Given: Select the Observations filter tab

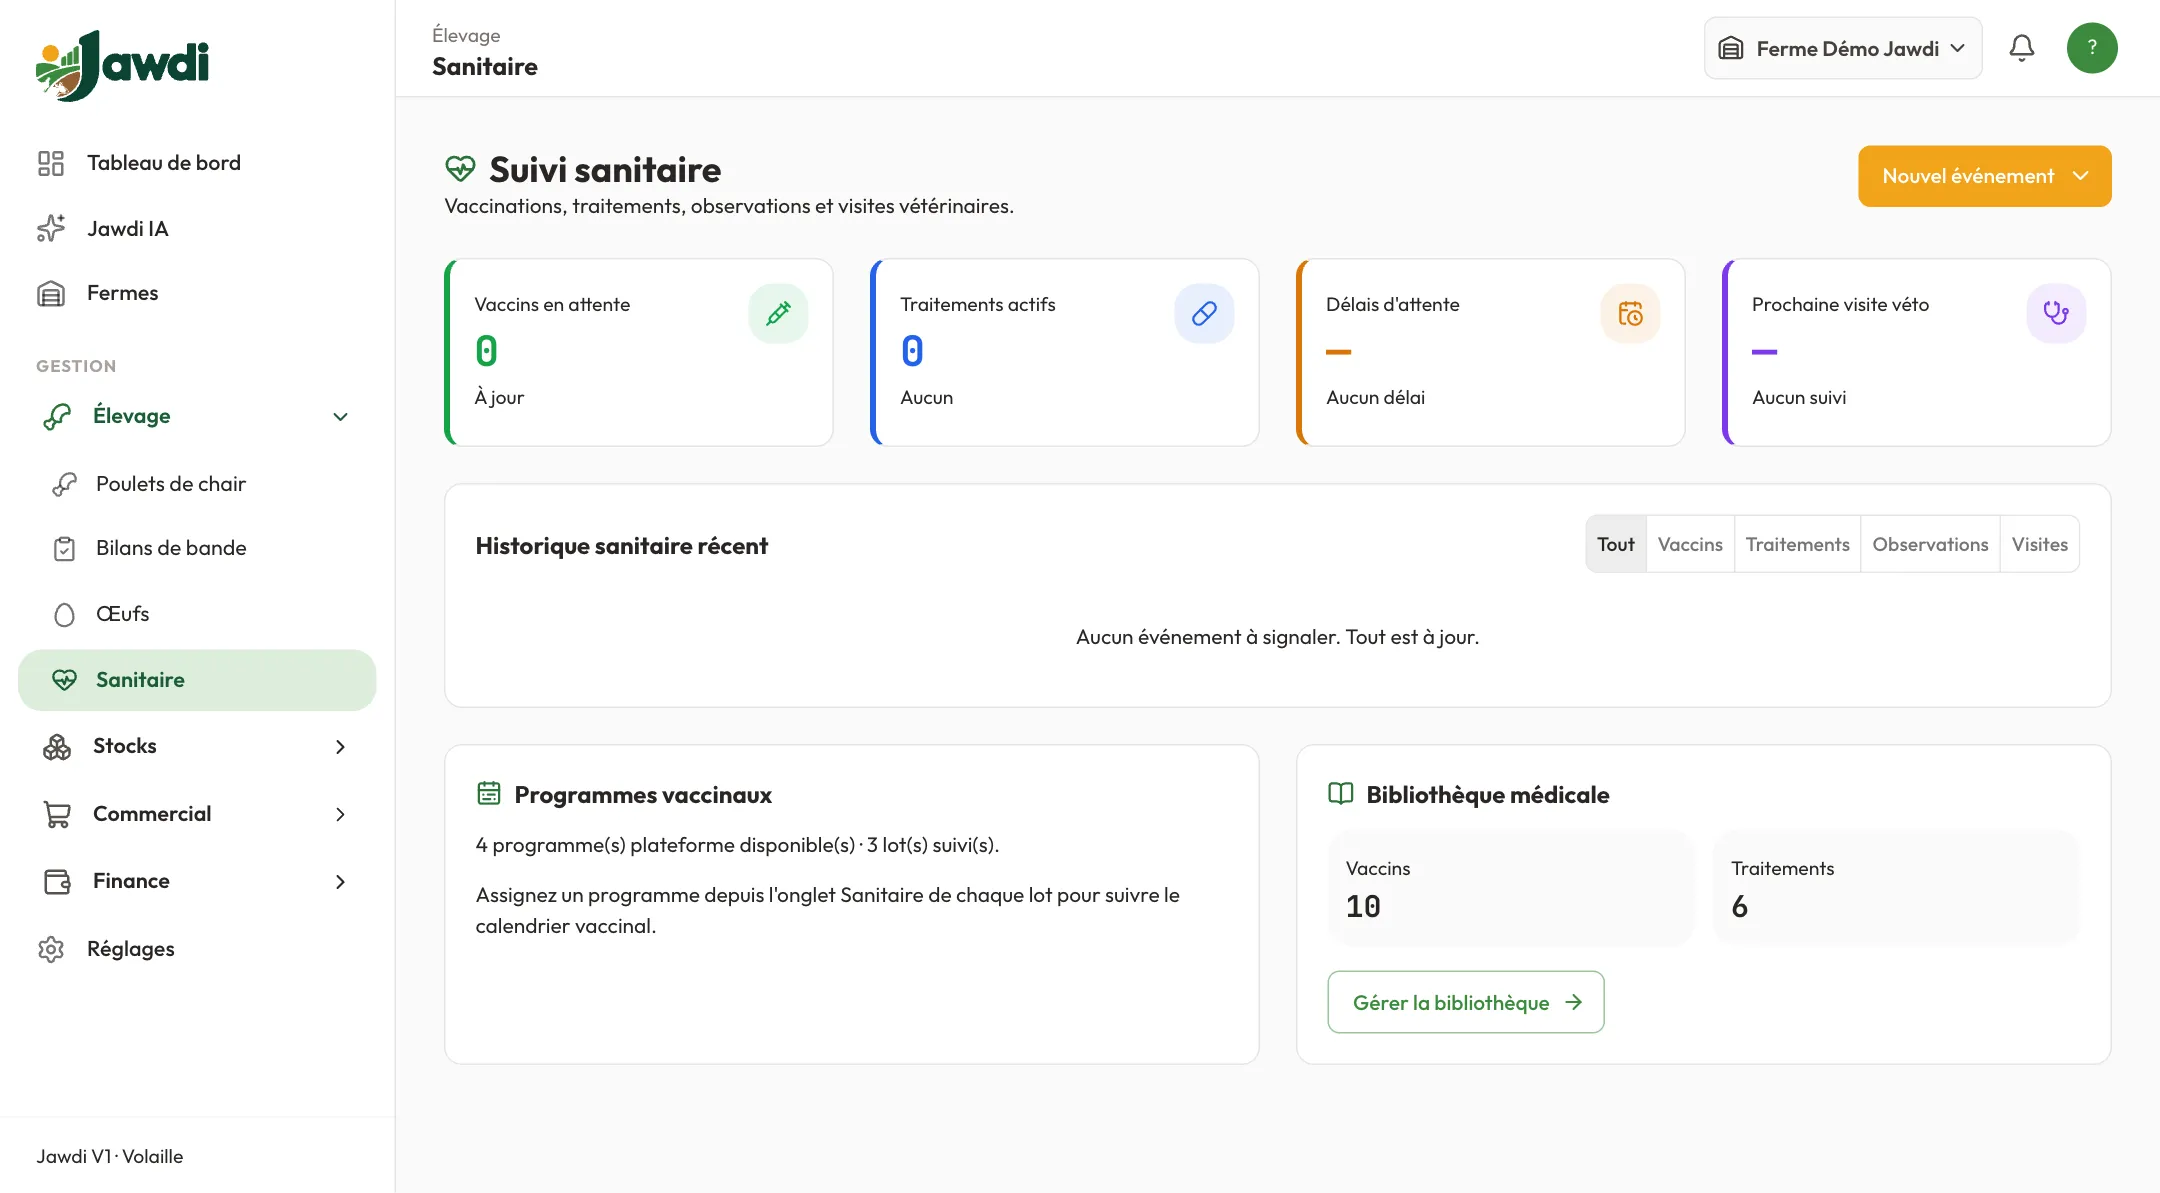Looking at the screenshot, I should click(1930, 544).
